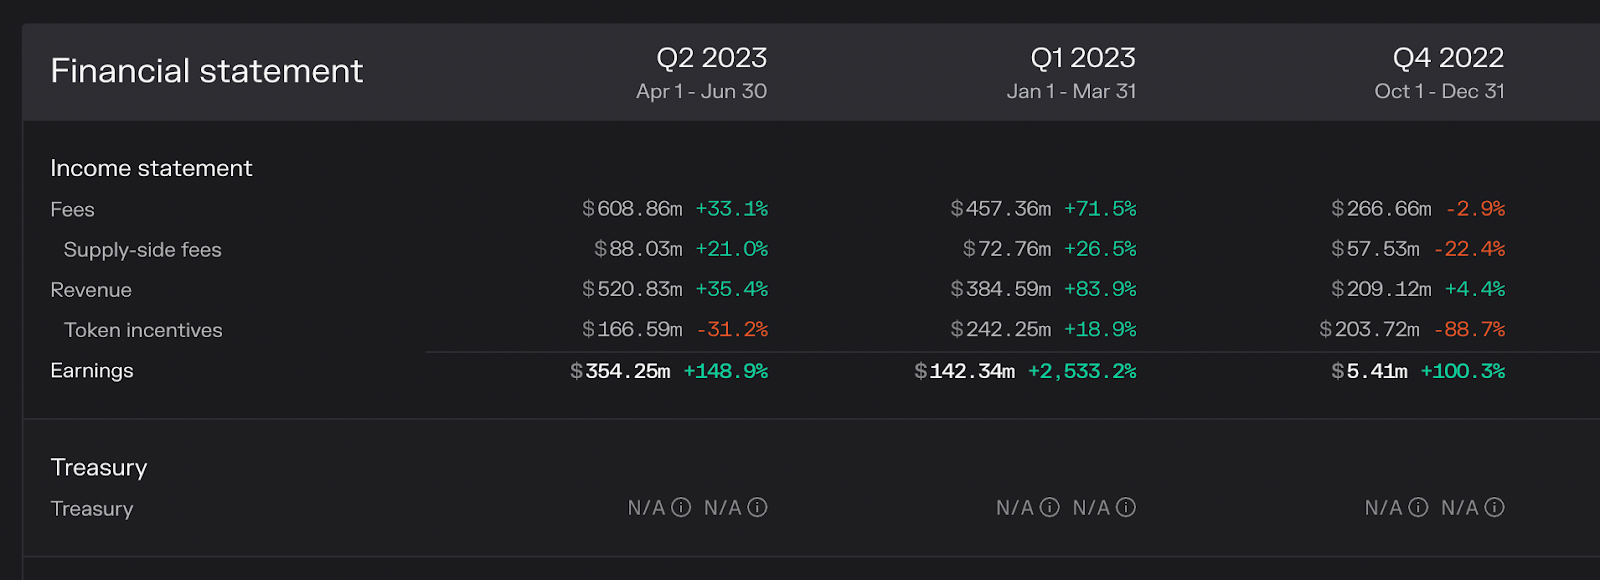The image size is (1600, 580).
Task: Click the Earnings row label
Action: (x=92, y=371)
